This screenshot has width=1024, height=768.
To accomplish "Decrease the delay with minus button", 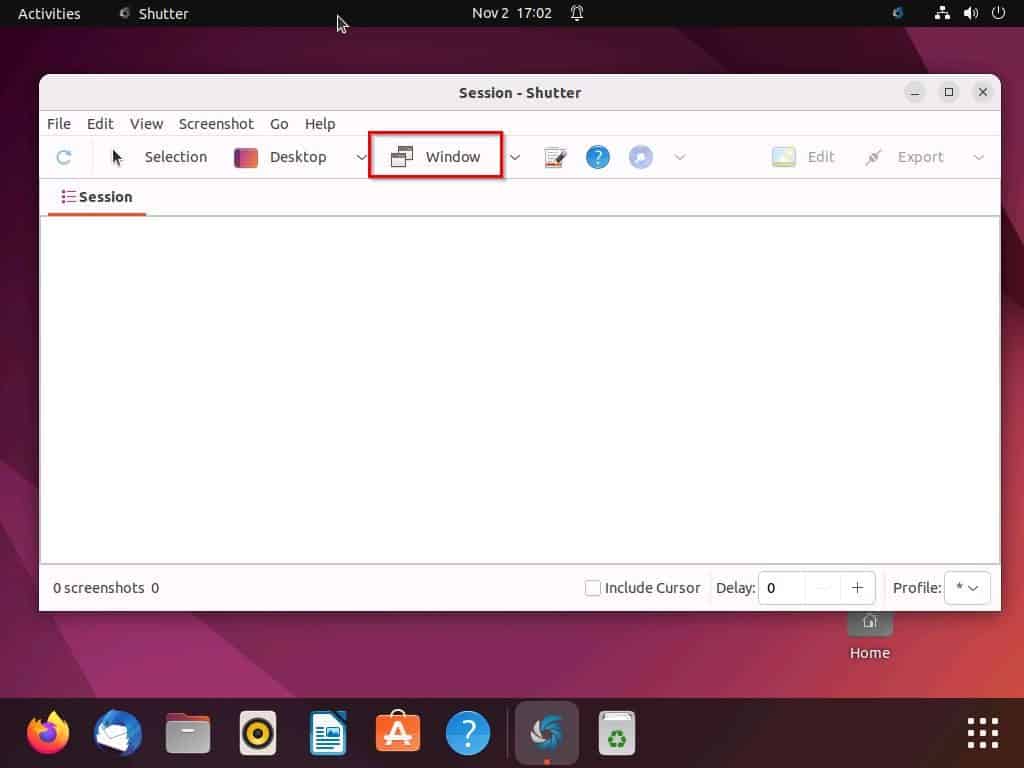I will (823, 588).
